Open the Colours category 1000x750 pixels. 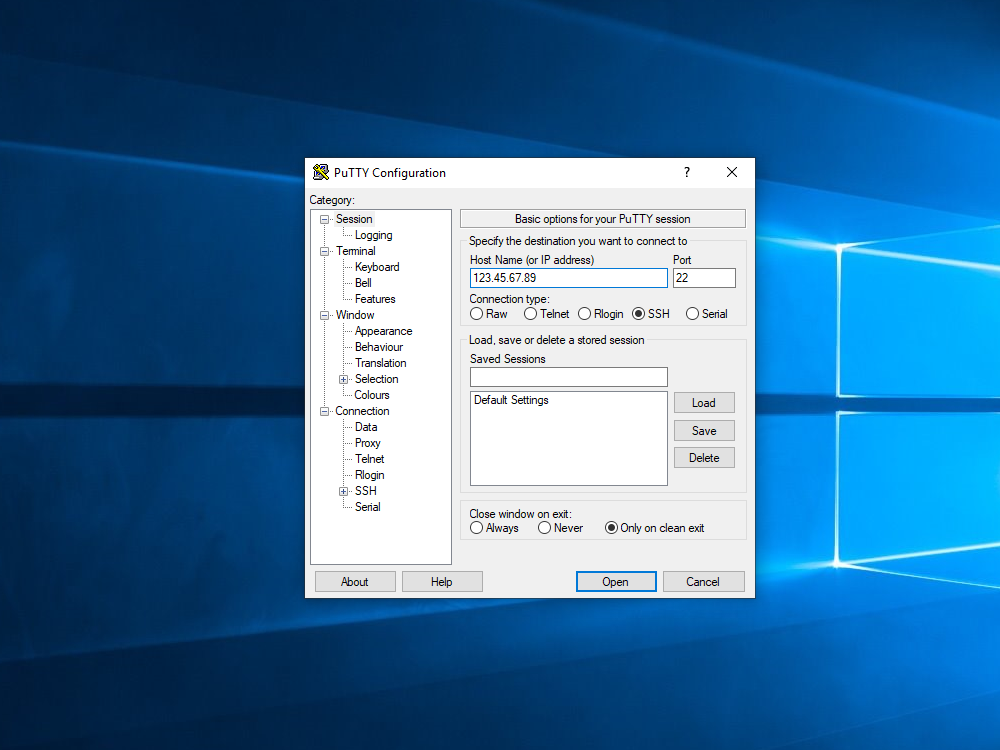pyautogui.click(x=372, y=395)
